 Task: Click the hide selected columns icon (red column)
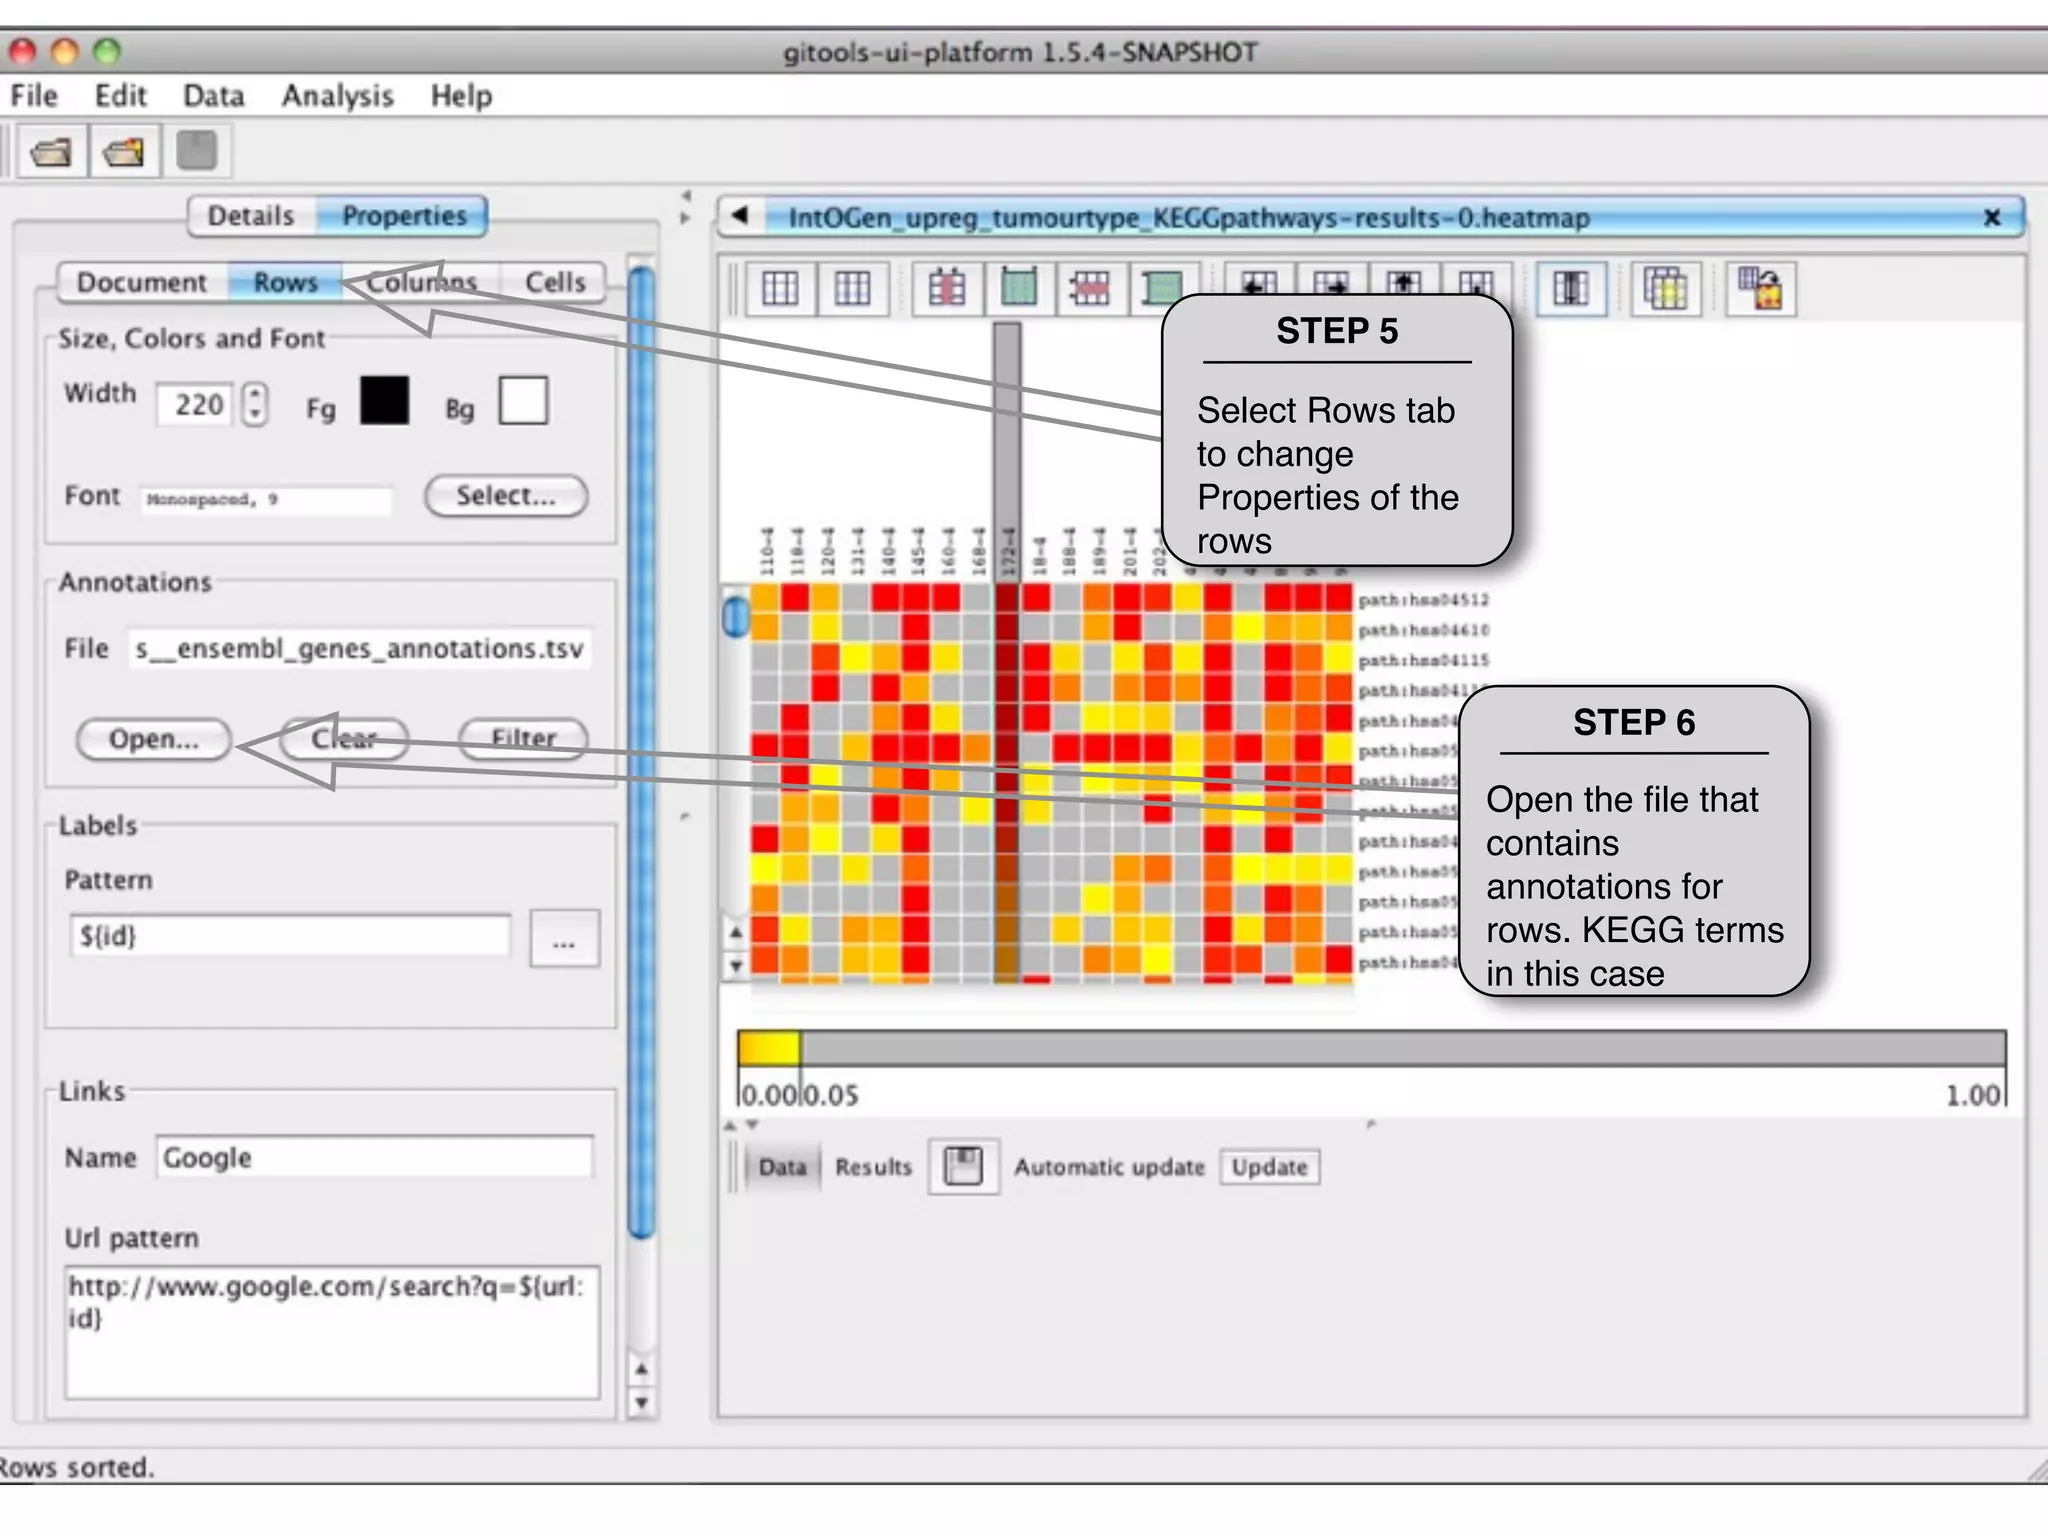pyautogui.click(x=946, y=289)
